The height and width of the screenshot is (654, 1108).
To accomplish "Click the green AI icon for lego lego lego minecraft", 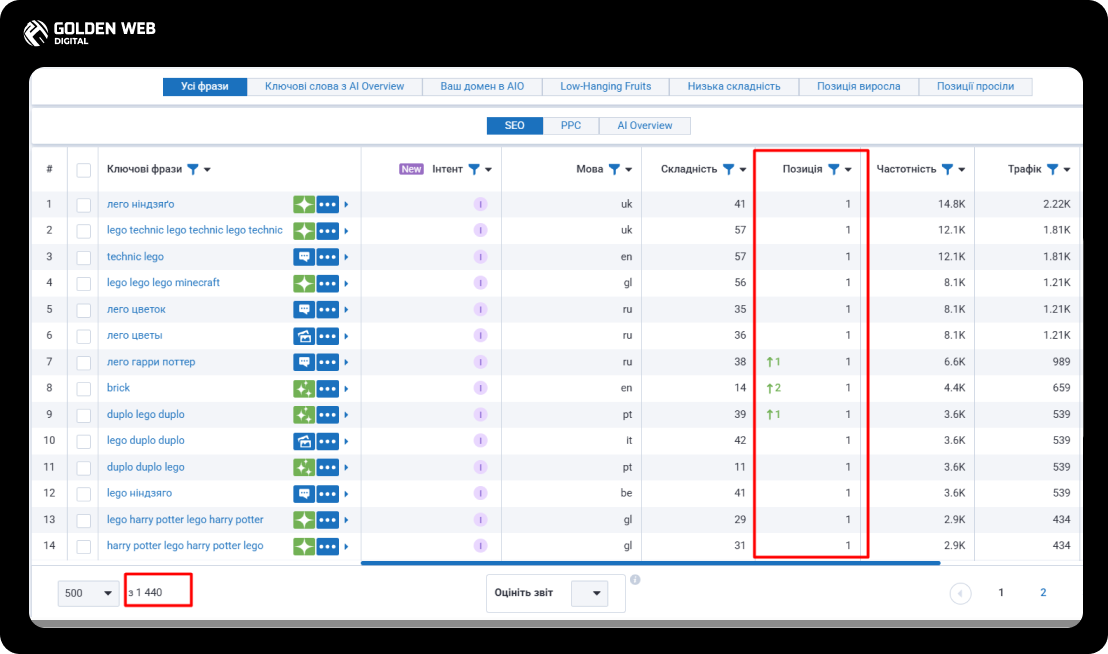I will (x=304, y=283).
